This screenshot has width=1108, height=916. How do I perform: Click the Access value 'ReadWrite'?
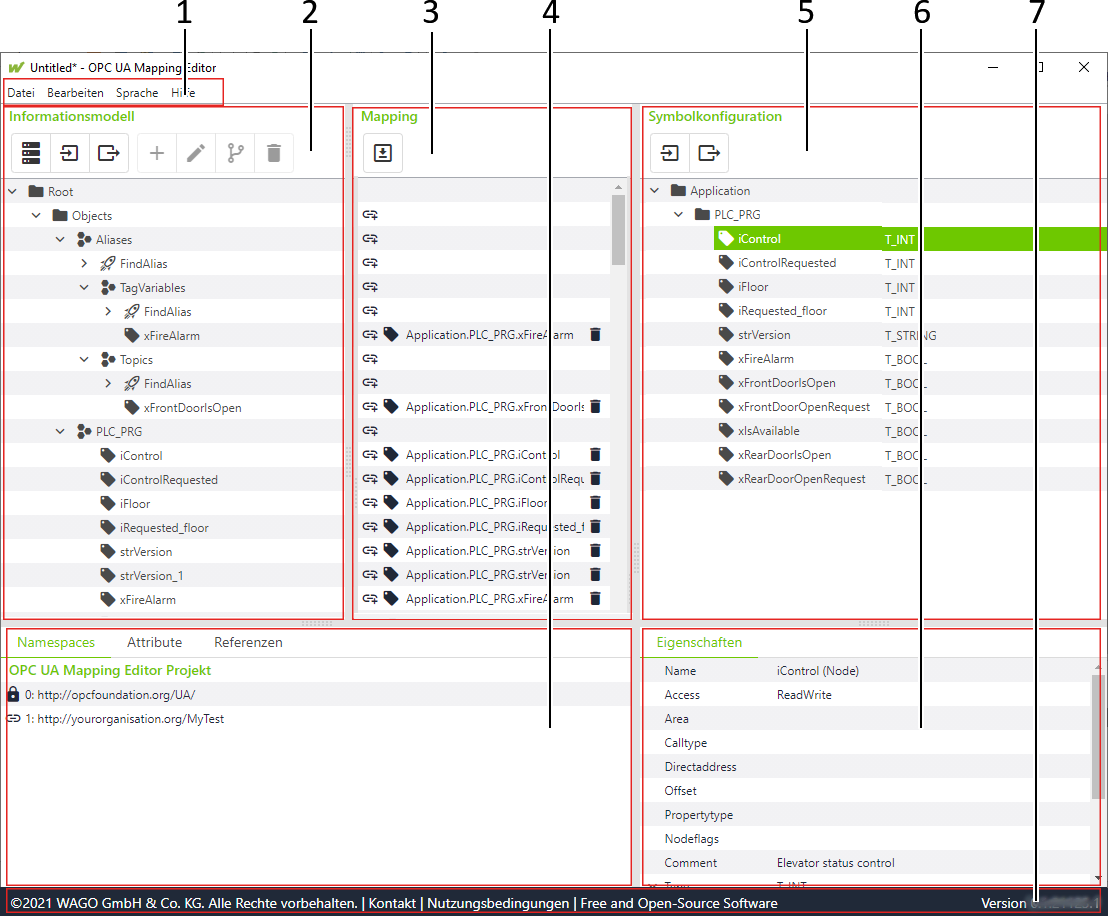click(x=804, y=695)
